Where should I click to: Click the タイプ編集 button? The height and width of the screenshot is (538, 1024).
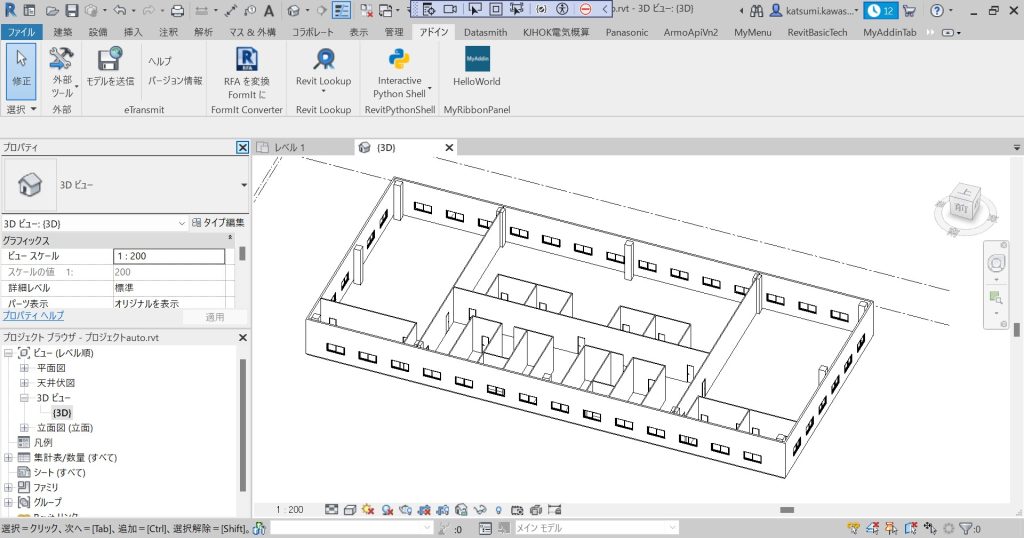(217, 223)
